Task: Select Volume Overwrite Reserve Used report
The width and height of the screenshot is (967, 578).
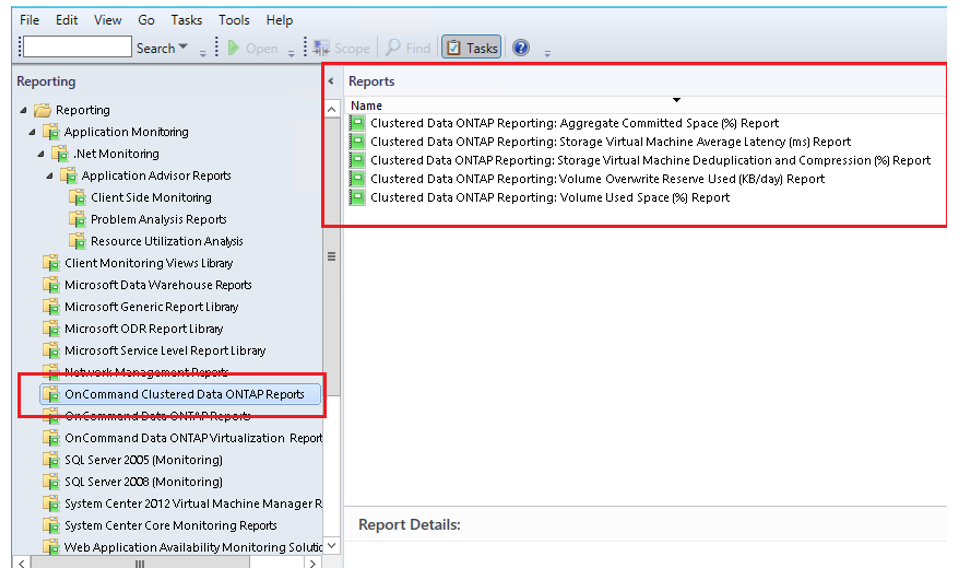Action: click(x=598, y=179)
